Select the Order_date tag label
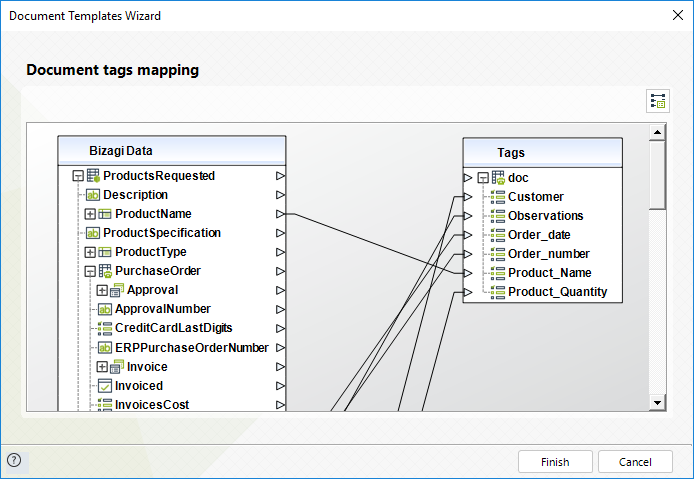The height and width of the screenshot is (479, 694). pyautogui.click(x=539, y=235)
